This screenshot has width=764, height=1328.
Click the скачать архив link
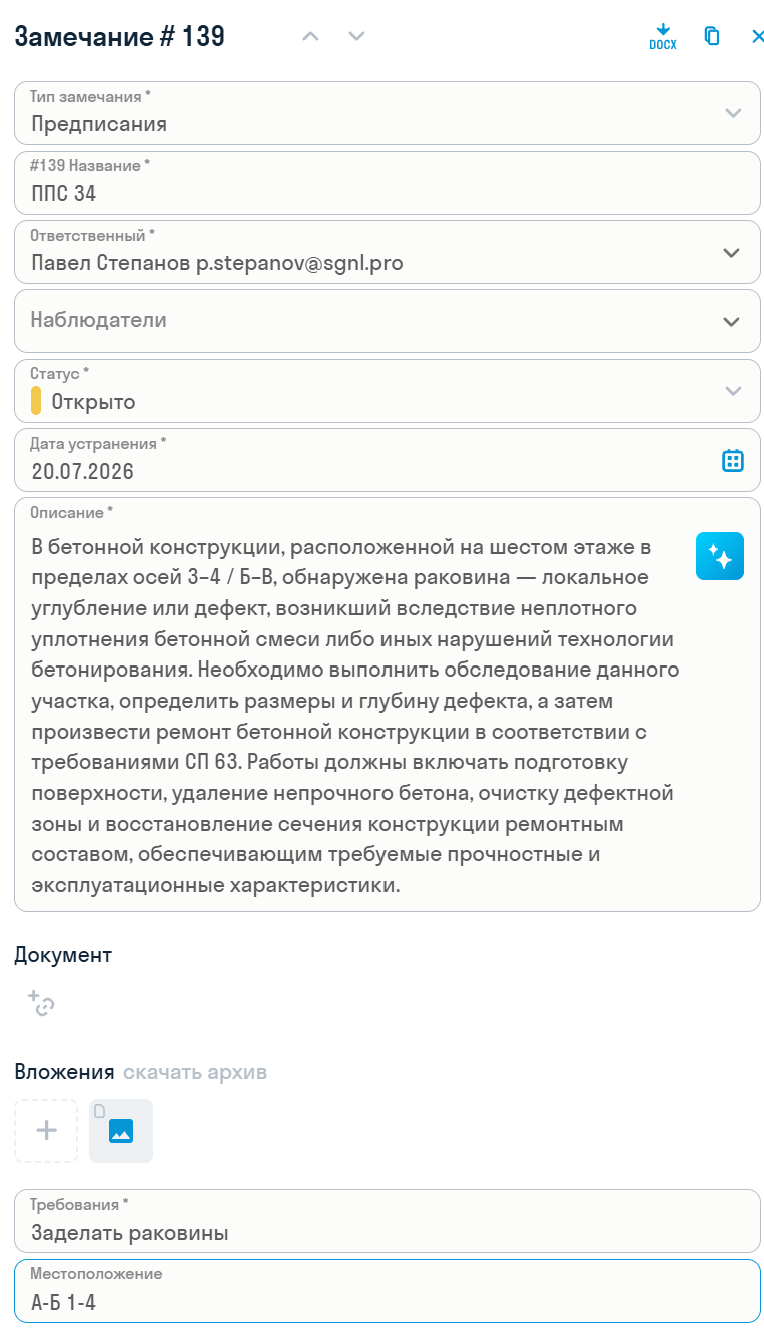pyautogui.click(x=195, y=1072)
